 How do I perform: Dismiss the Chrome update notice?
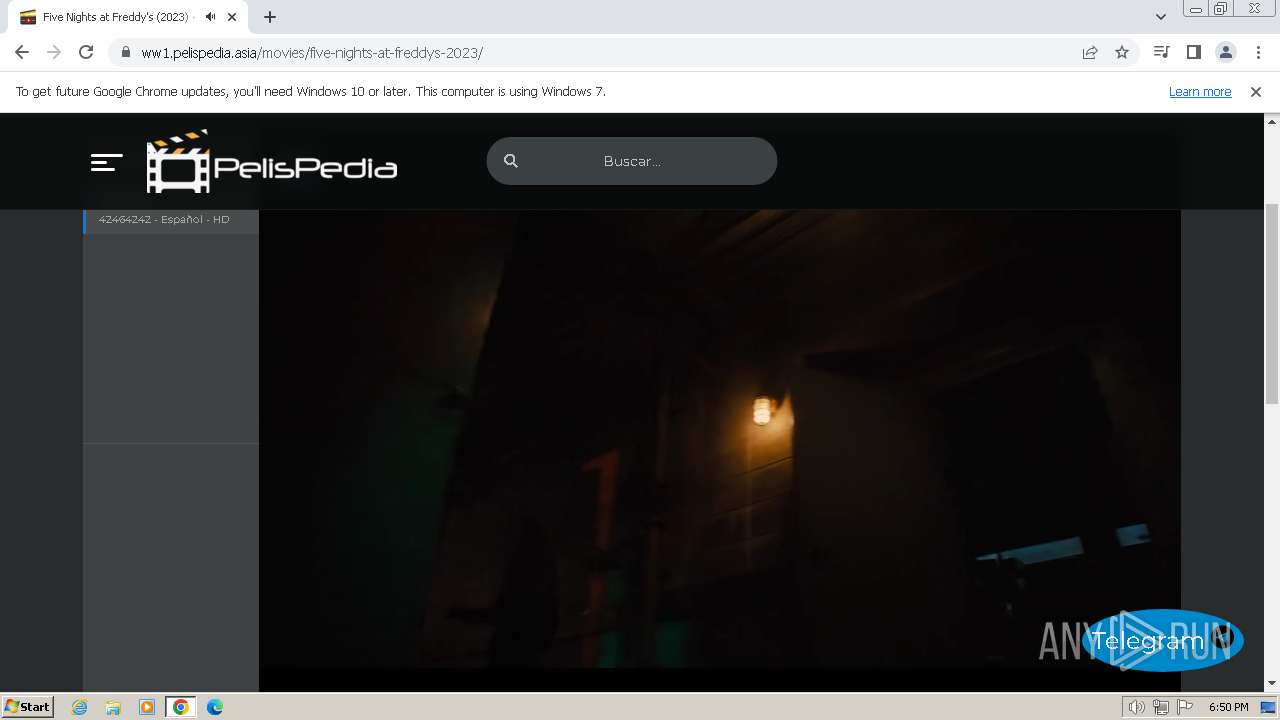tap(1256, 92)
